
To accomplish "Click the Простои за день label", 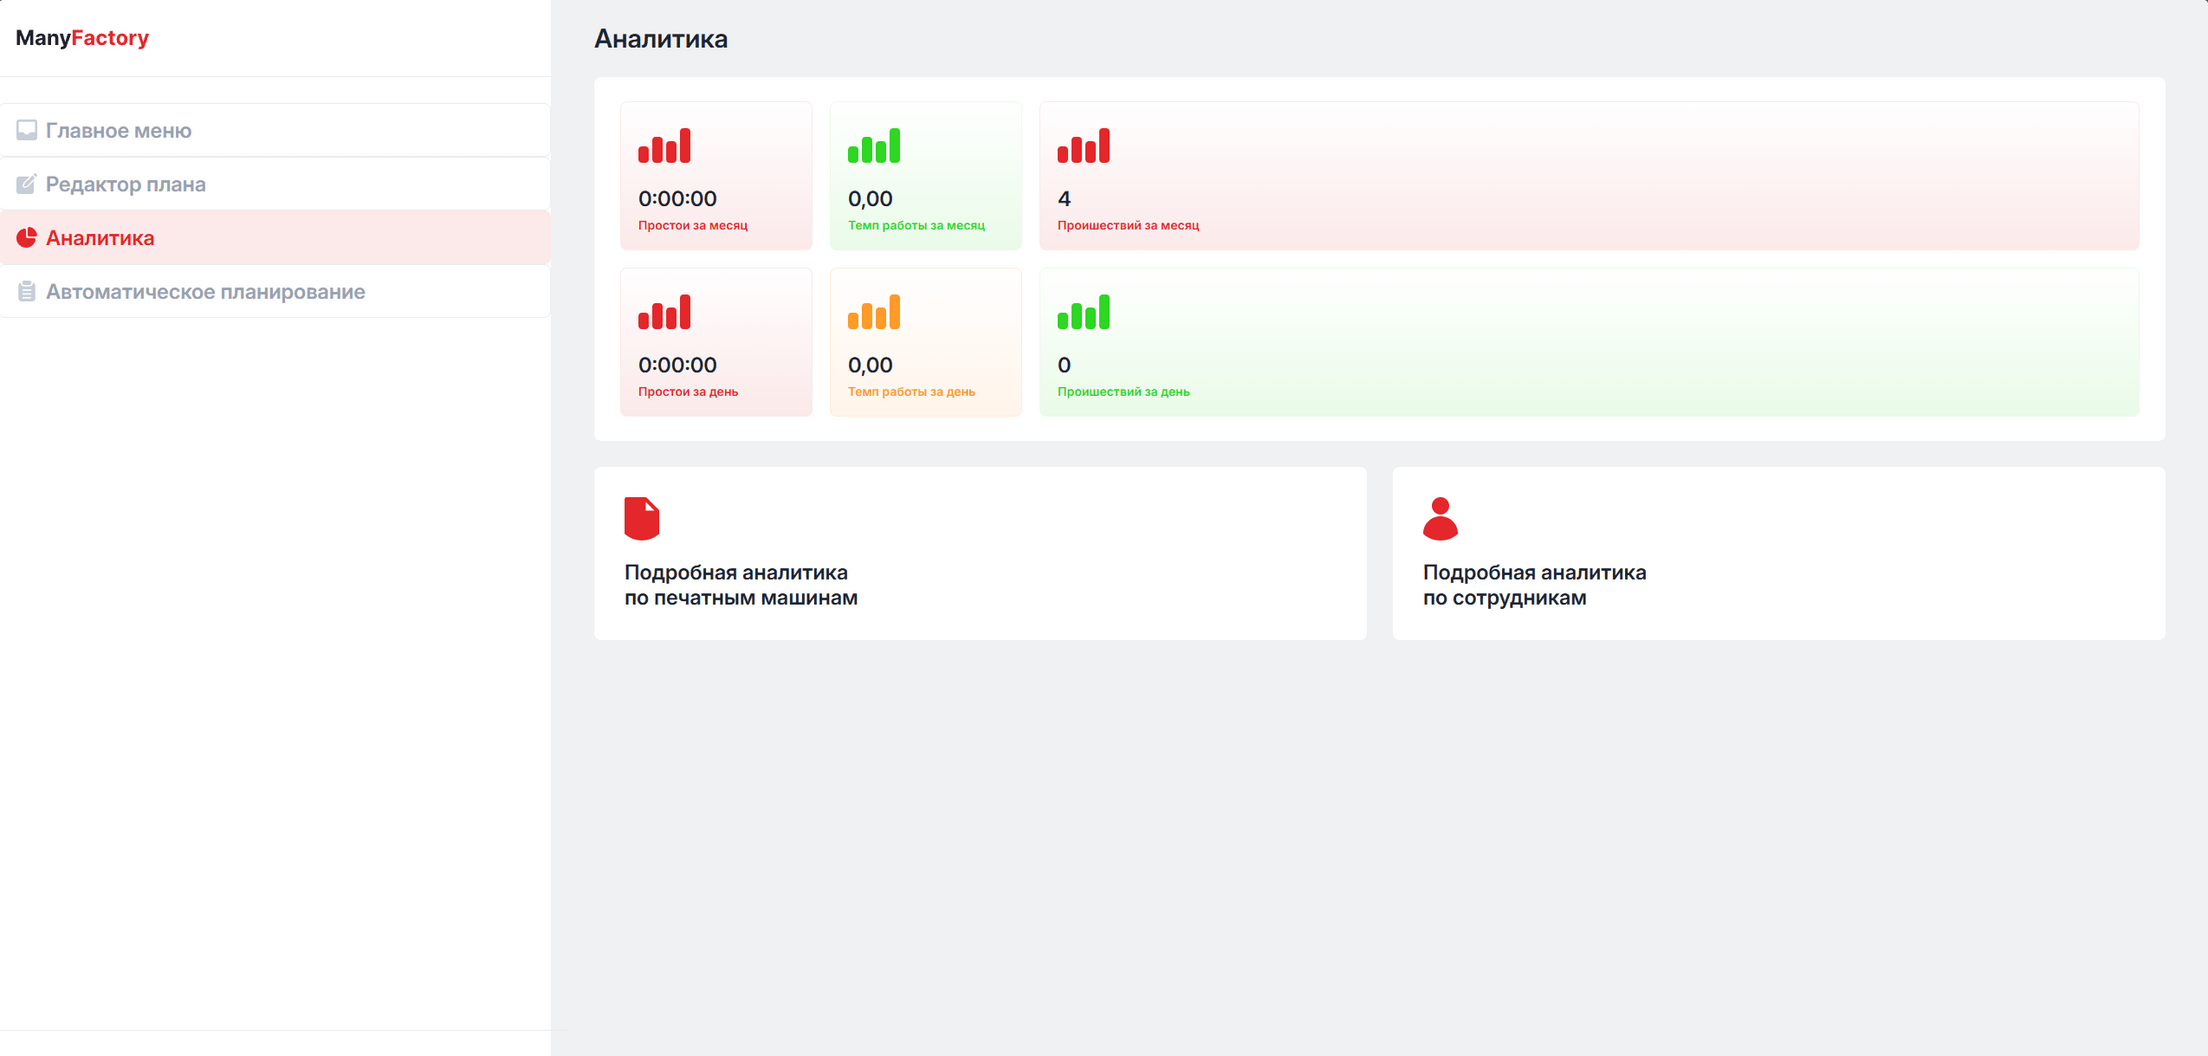I will [x=688, y=392].
